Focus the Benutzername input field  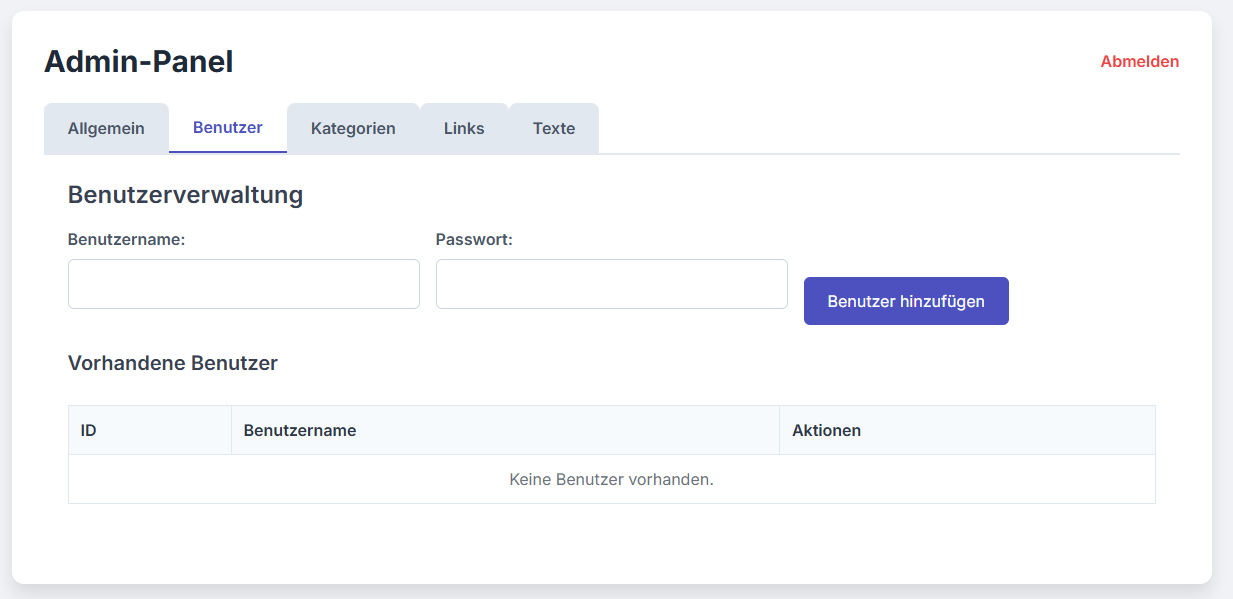coord(243,284)
